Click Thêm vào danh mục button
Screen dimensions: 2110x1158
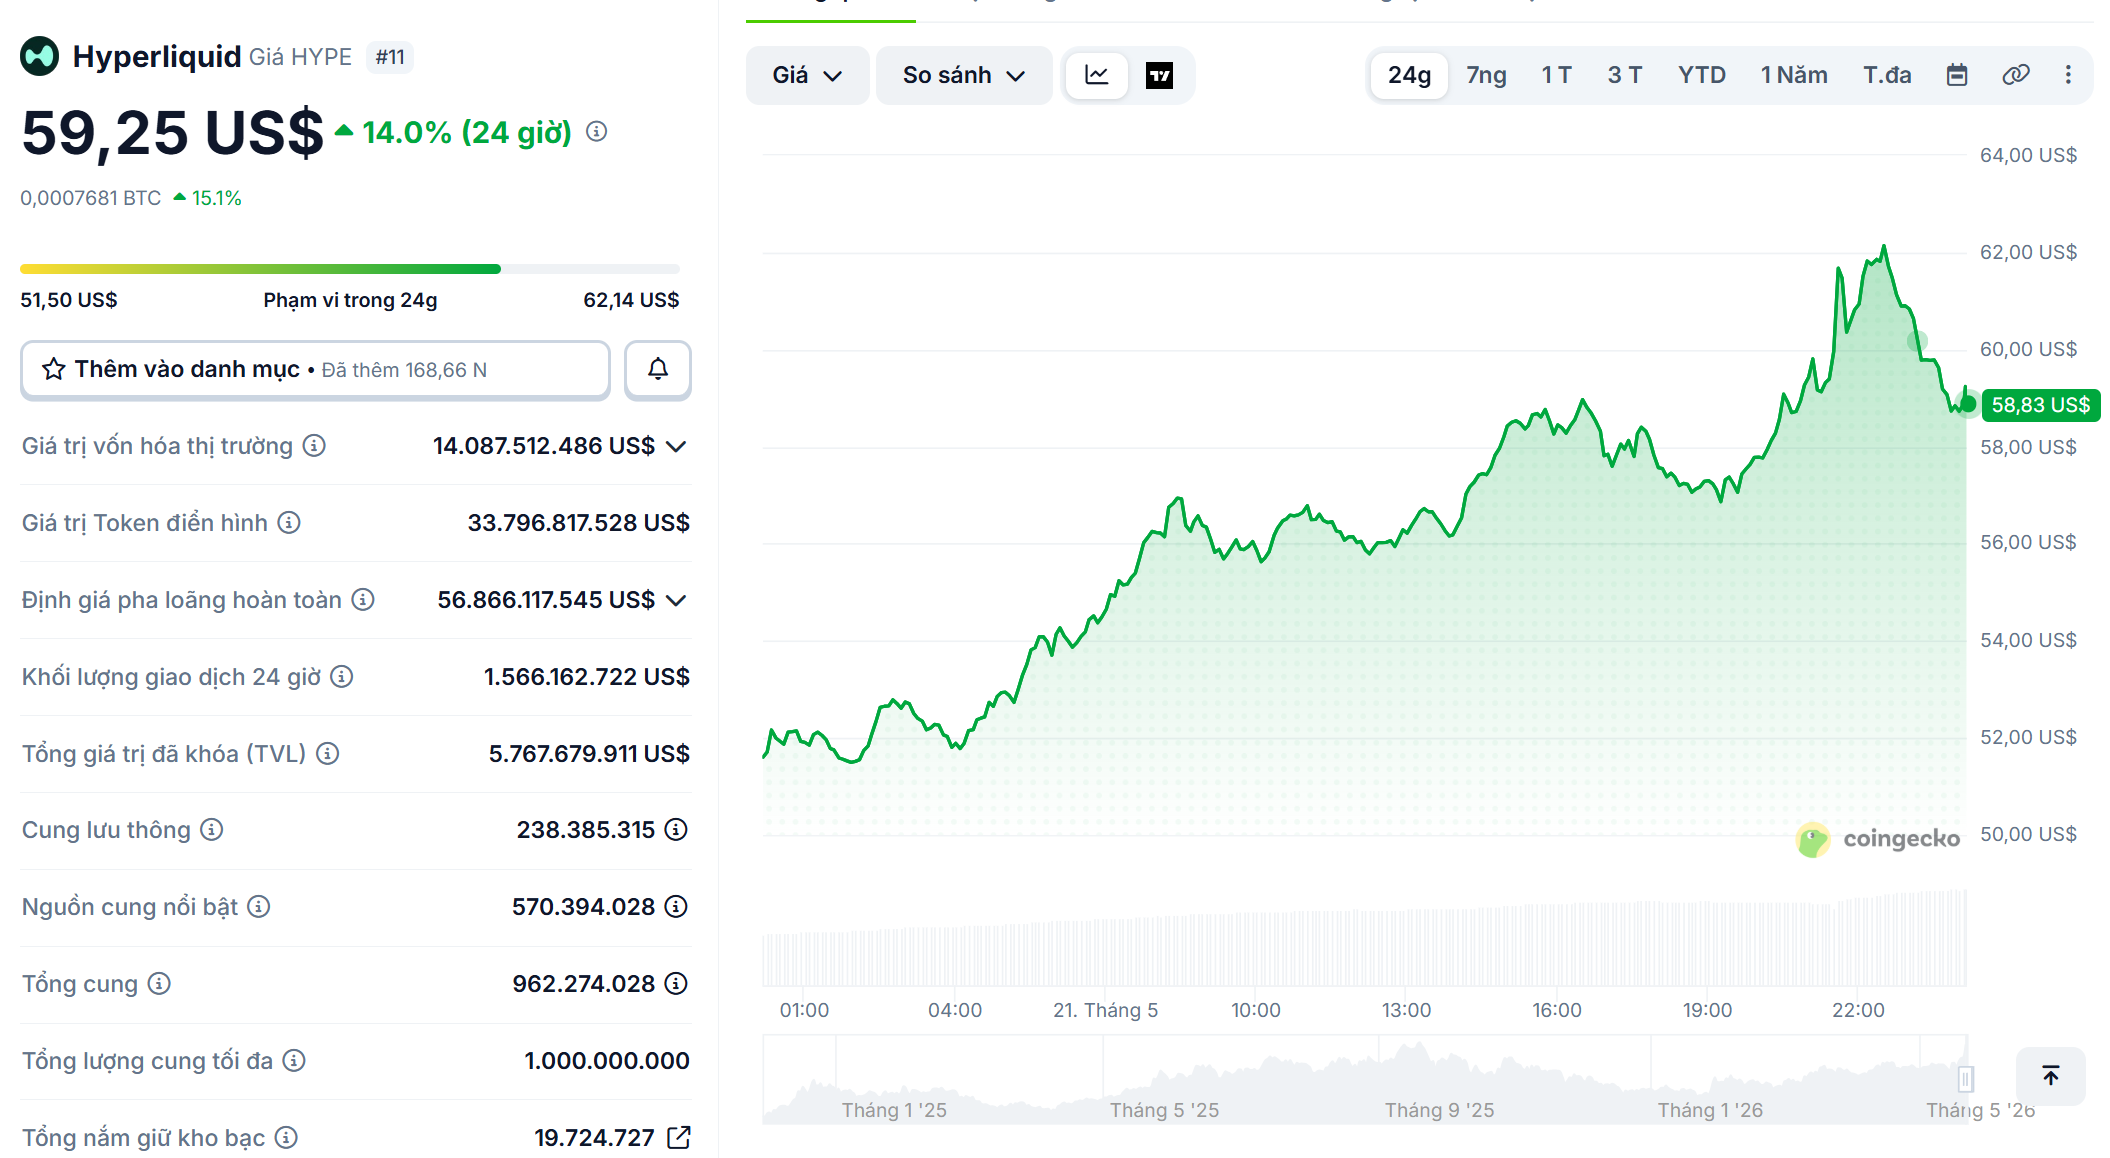pyautogui.click(x=315, y=369)
